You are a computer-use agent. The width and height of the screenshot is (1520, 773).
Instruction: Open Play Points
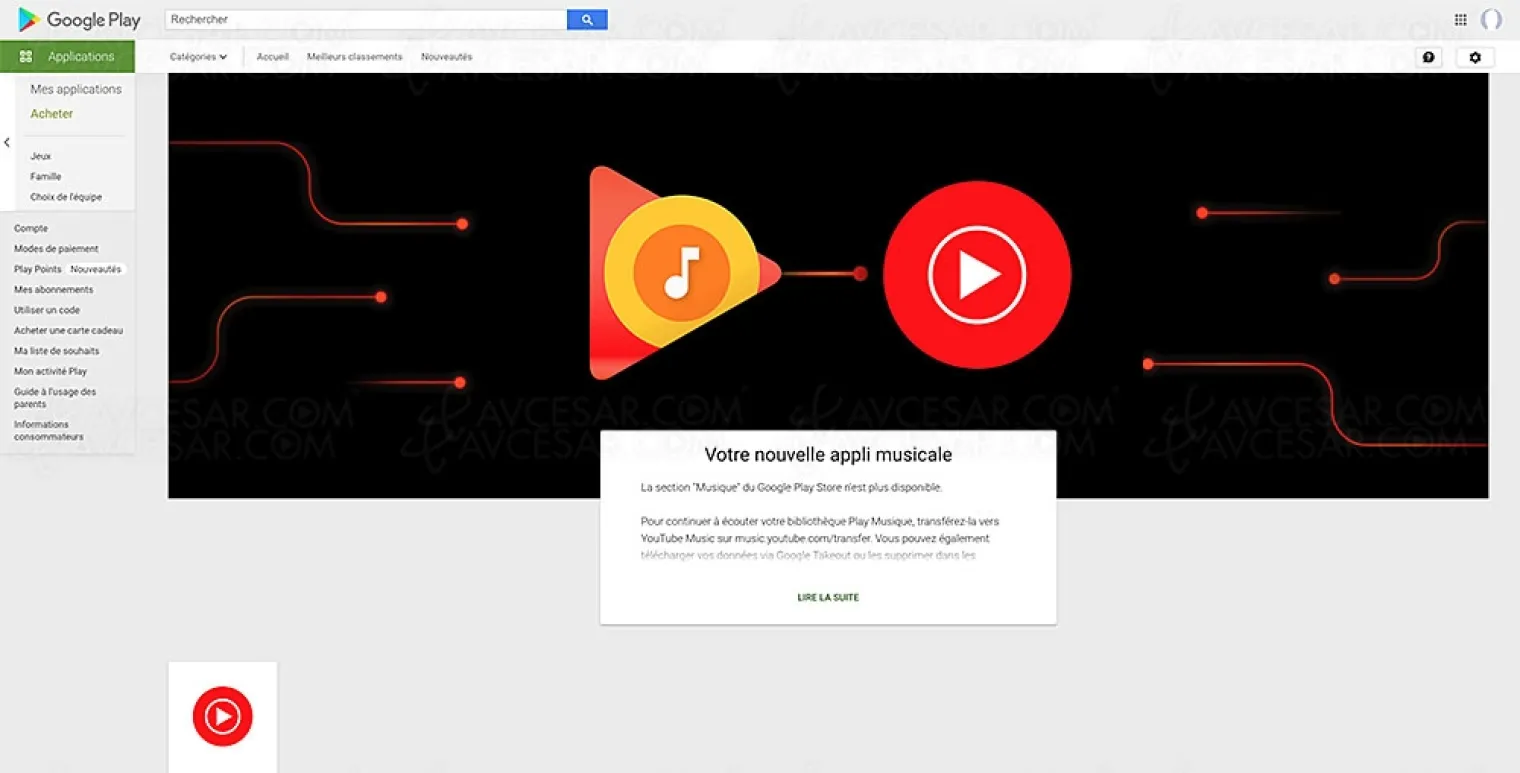38,269
